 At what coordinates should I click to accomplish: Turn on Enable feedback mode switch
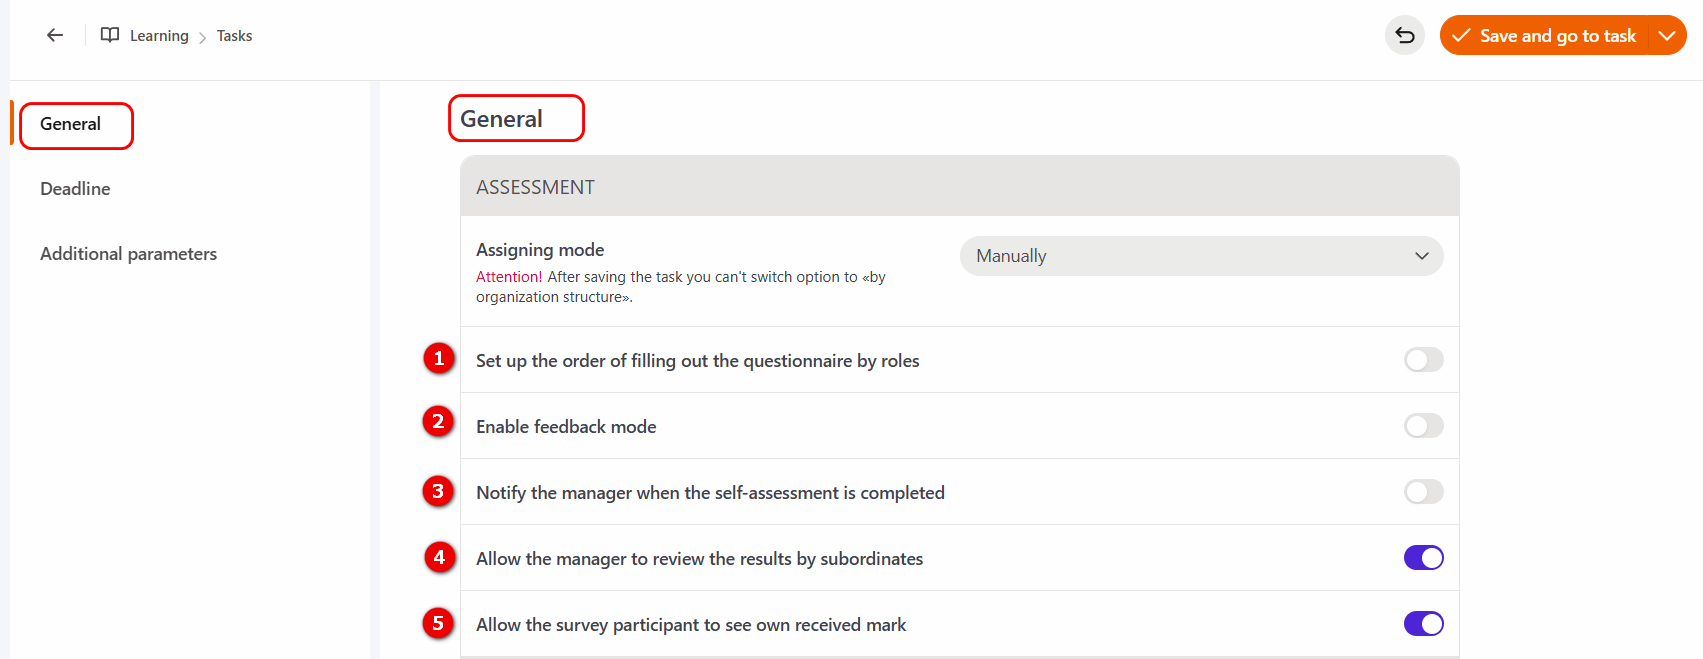[x=1423, y=426]
